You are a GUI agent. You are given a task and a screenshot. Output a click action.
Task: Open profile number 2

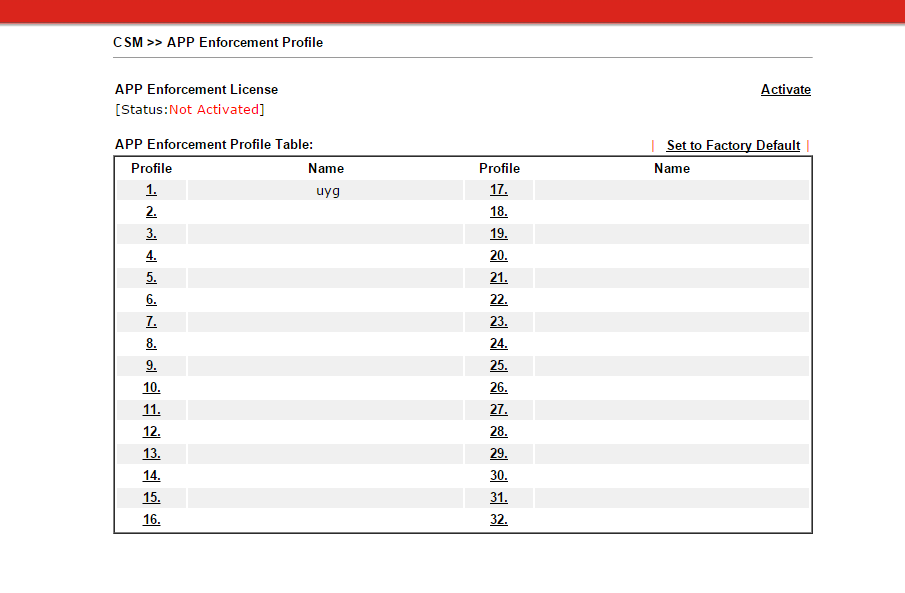pyautogui.click(x=151, y=212)
